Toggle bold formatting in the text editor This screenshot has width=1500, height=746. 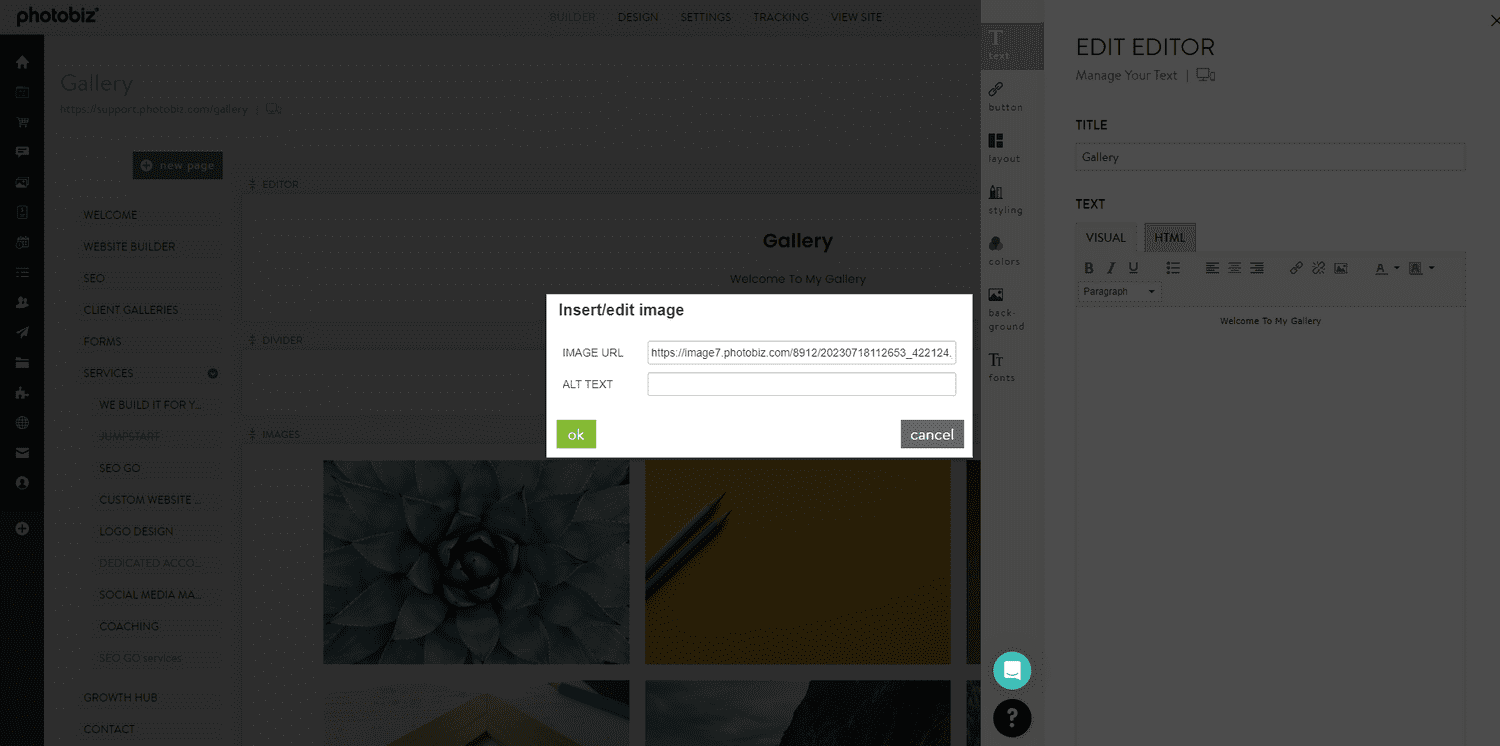click(x=1088, y=268)
